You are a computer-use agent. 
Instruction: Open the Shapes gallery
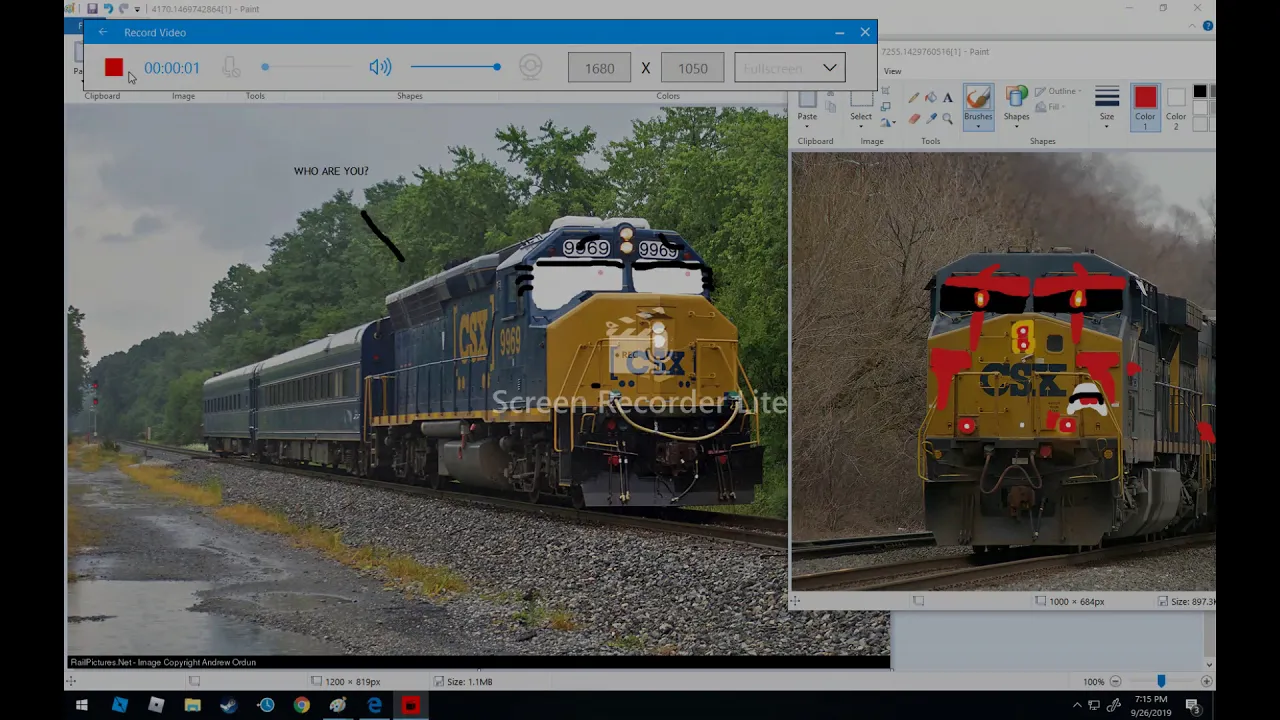pos(1016,105)
